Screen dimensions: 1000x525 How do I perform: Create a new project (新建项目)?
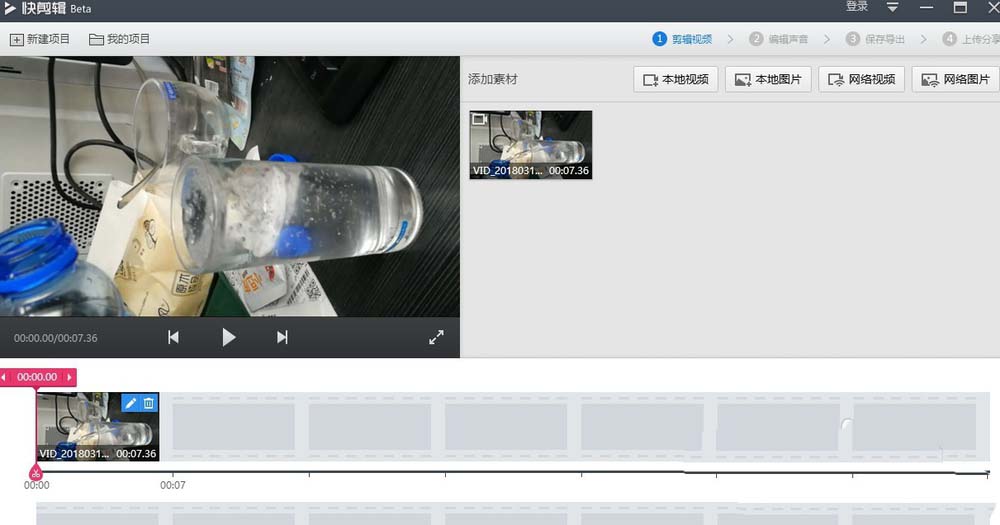click(x=40, y=39)
